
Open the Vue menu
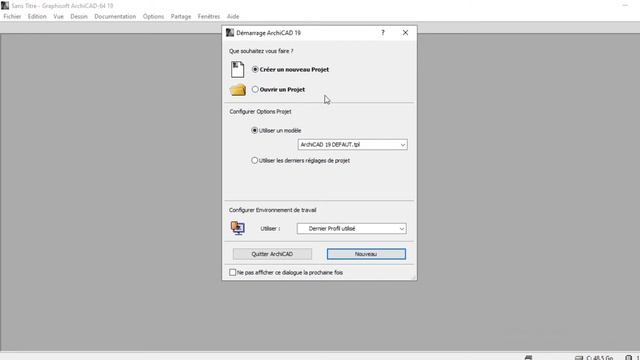click(58, 17)
